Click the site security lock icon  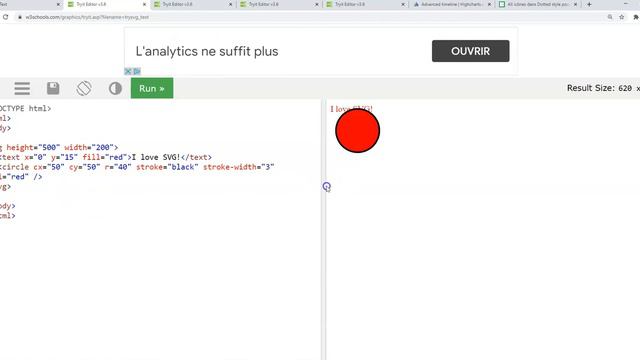(x=19, y=17)
